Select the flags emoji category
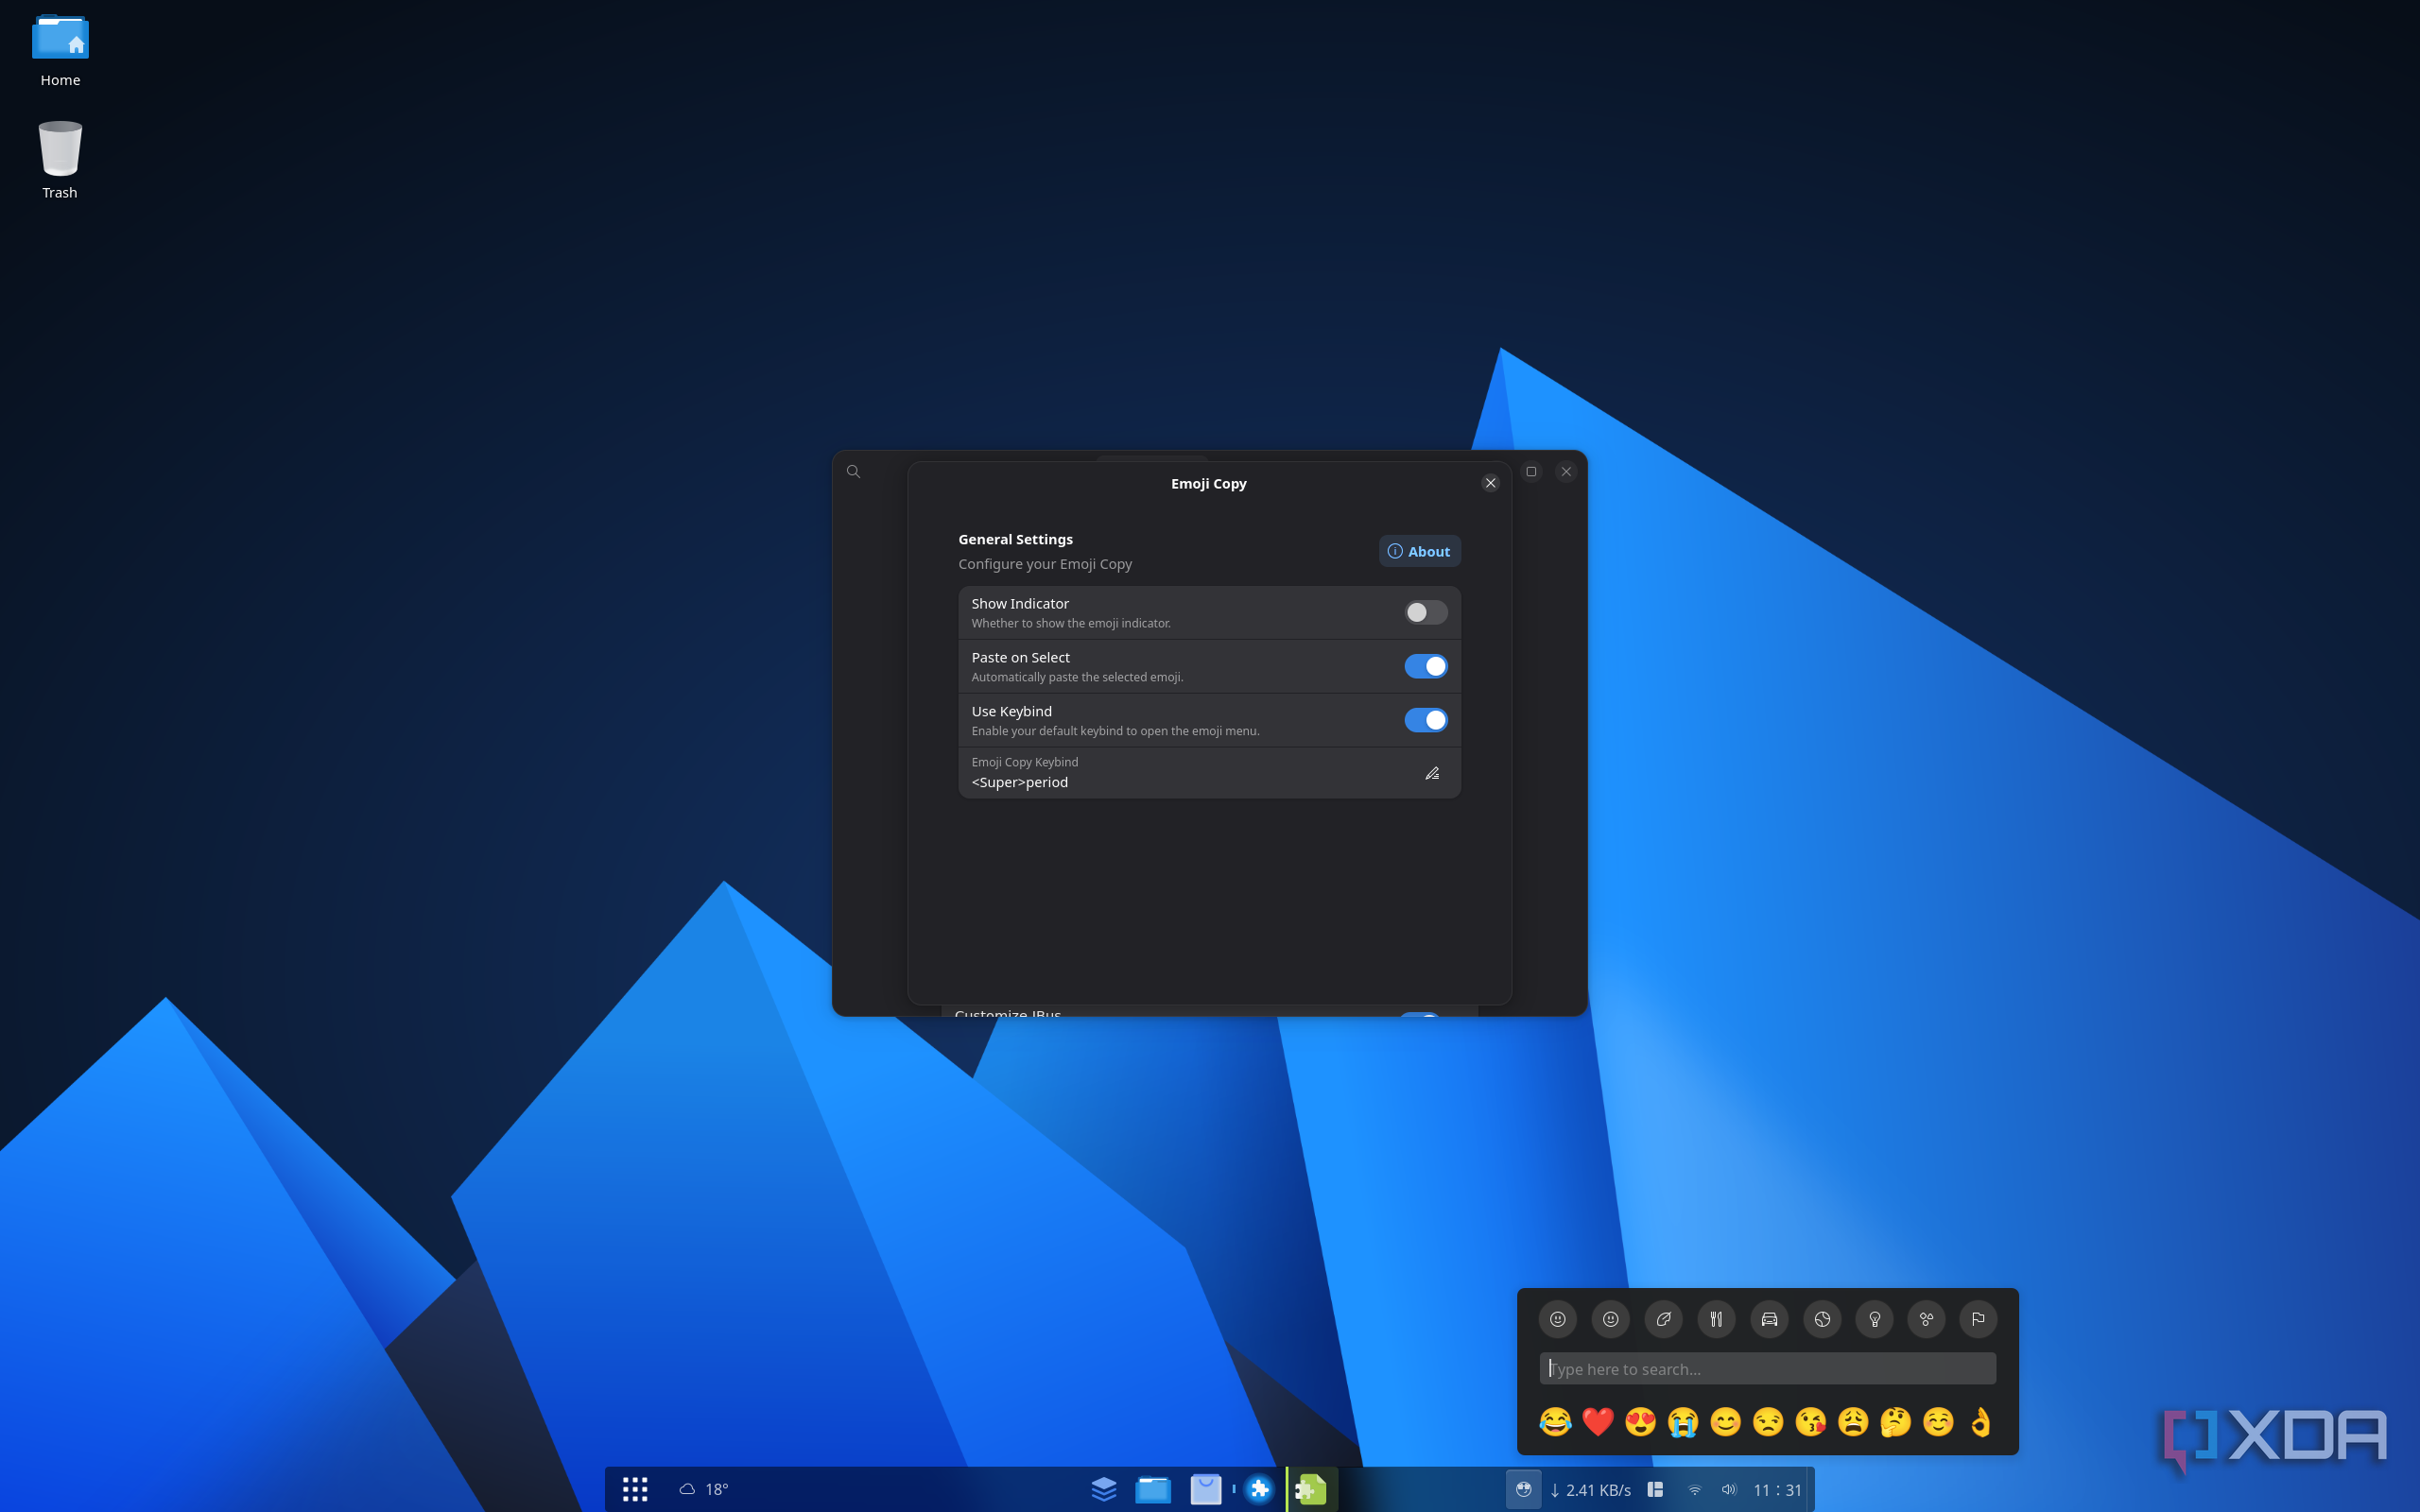Screen dimensions: 2420x1512 (x=1978, y=1319)
